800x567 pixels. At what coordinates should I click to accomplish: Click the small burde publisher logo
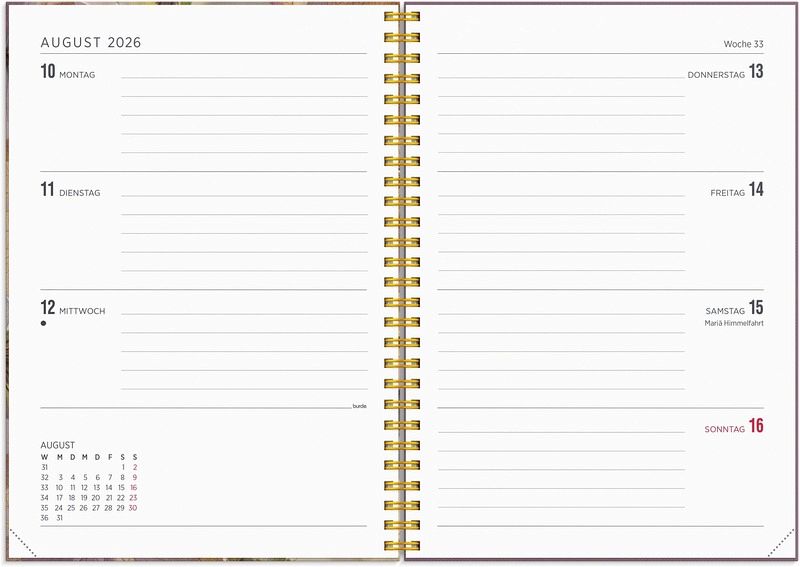coord(359,406)
